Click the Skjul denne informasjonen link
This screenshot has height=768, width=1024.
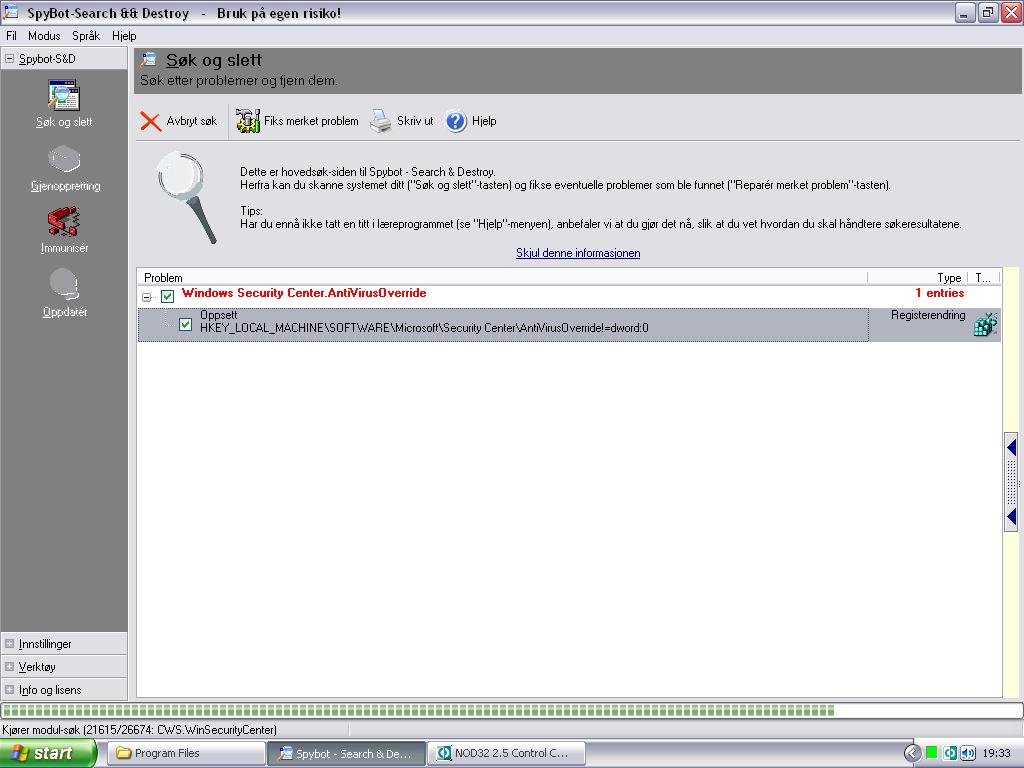coord(578,253)
